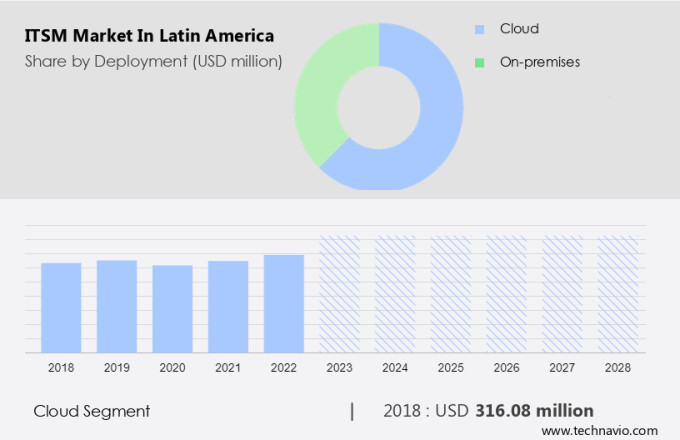The image size is (680, 440).
Task: Select the 2019 bar in the chart
Action: point(117,306)
